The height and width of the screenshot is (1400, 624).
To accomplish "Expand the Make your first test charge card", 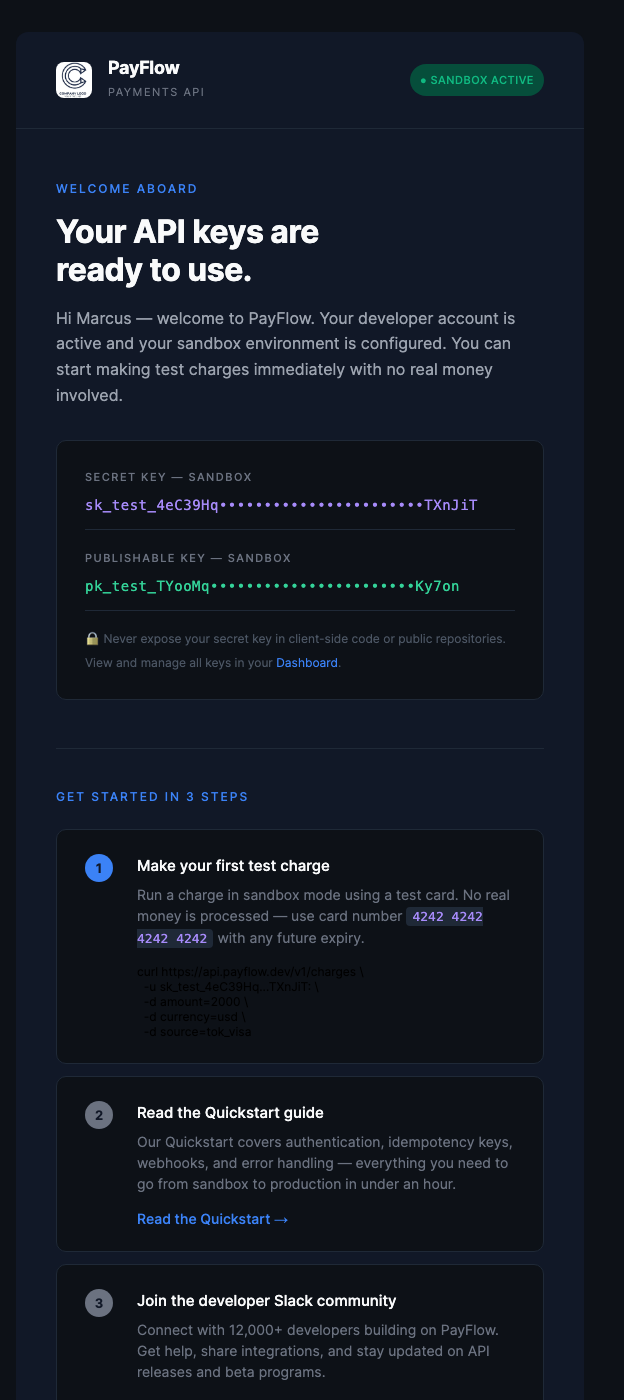I will (299, 945).
